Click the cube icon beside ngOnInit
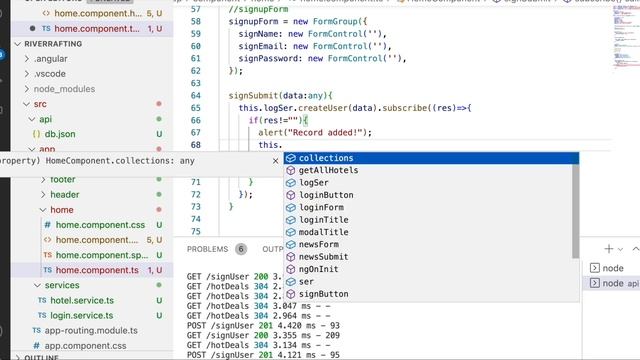The image size is (640, 360). coord(291,269)
